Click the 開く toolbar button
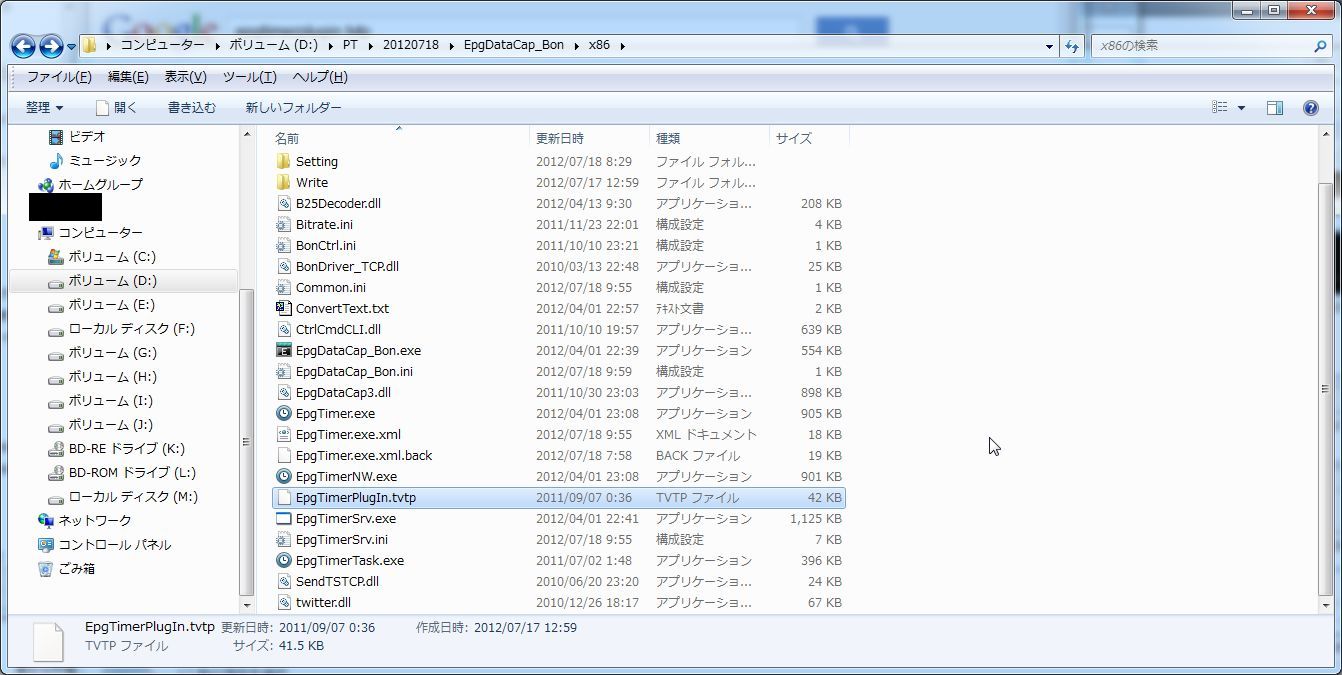The height and width of the screenshot is (675, 1342). [x=116, y=107]
